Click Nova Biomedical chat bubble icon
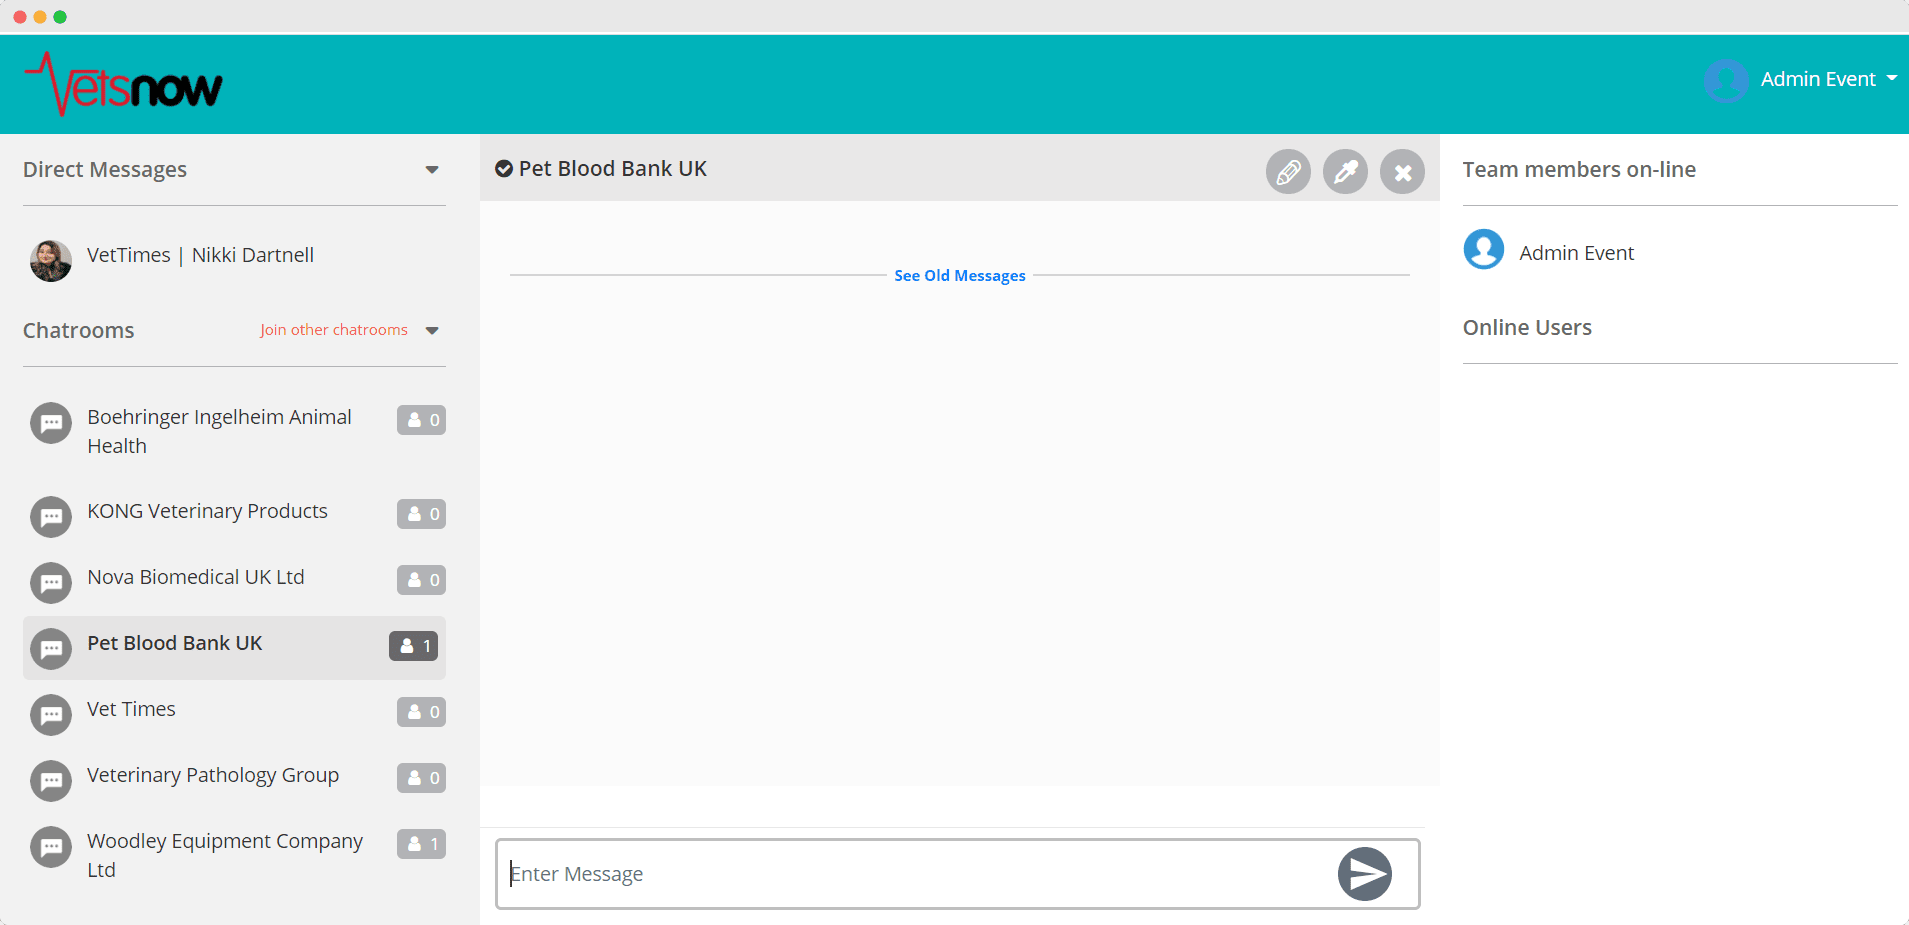The image size is (1909, 925). pyautogui.click(x=51, y=583)
